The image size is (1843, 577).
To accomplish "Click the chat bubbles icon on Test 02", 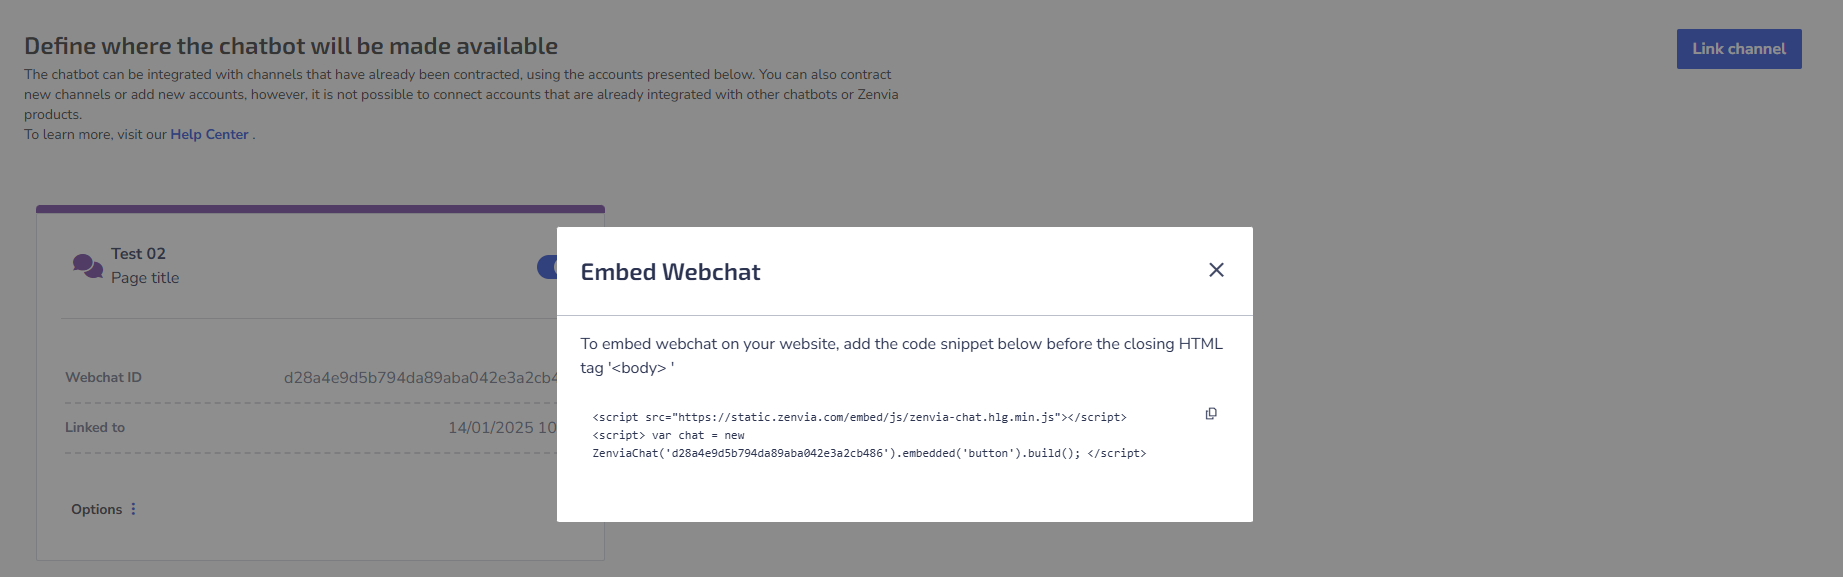I will coord(88,266).
